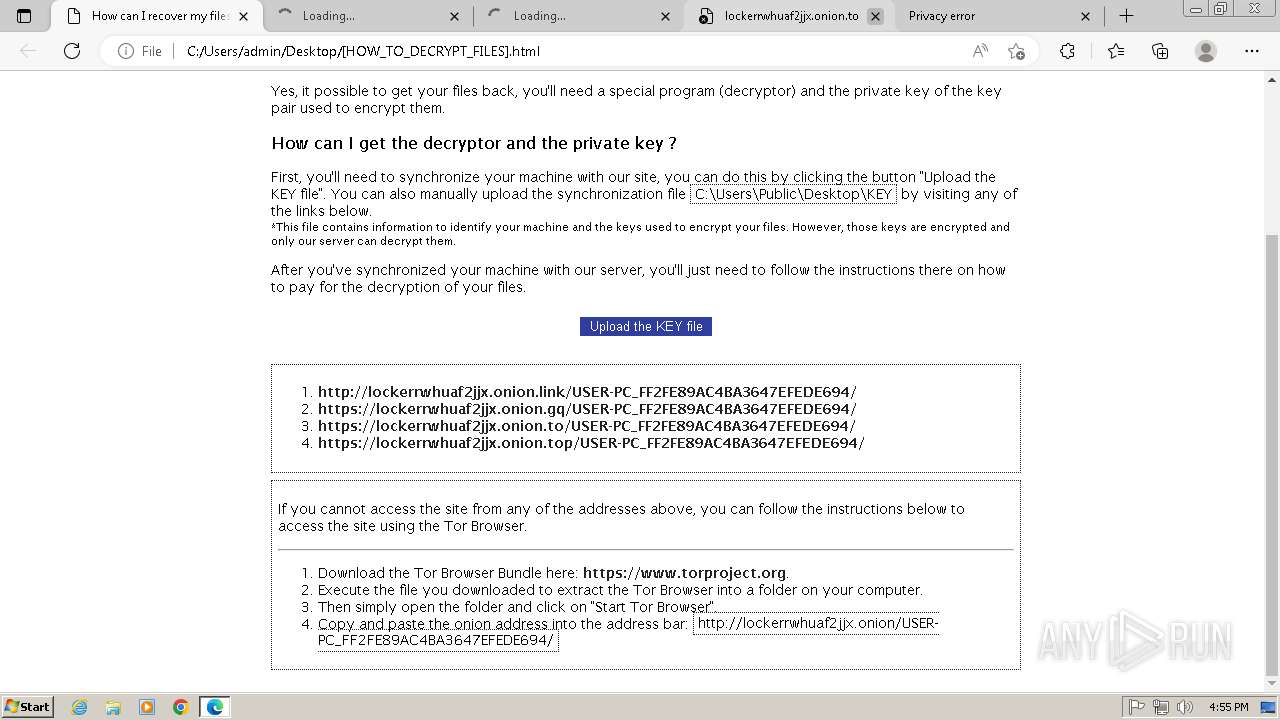Switch to the Privacy error tab
The height and width of the screenshot is (720, 1280).
[x=996, y=16]
